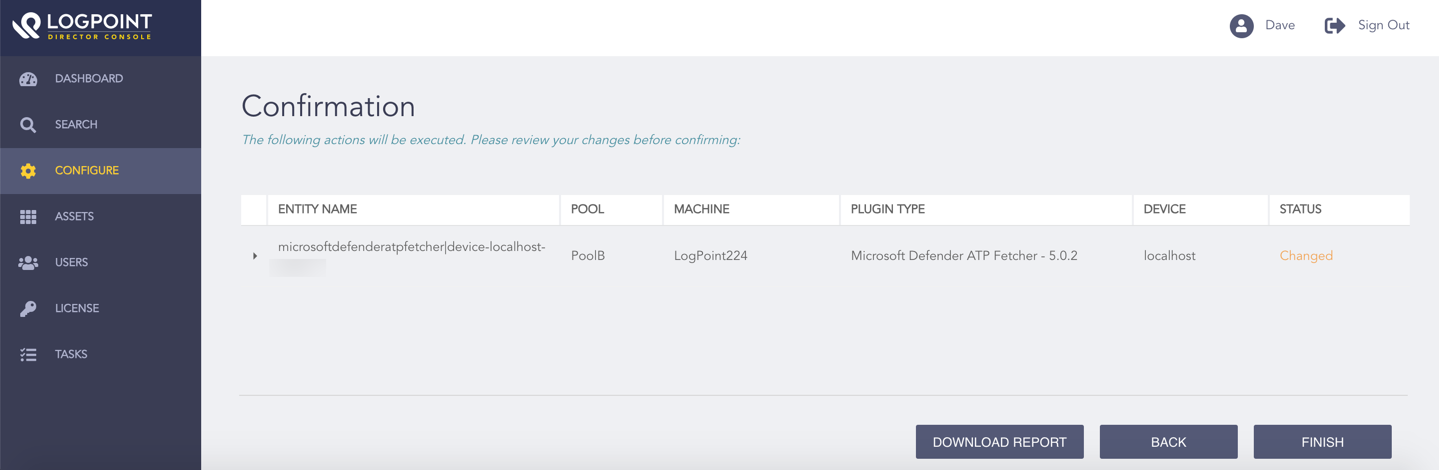The image size is (1439, 470).
Task: Click the Sign Out link text
Action: (x=1383, y=26)
